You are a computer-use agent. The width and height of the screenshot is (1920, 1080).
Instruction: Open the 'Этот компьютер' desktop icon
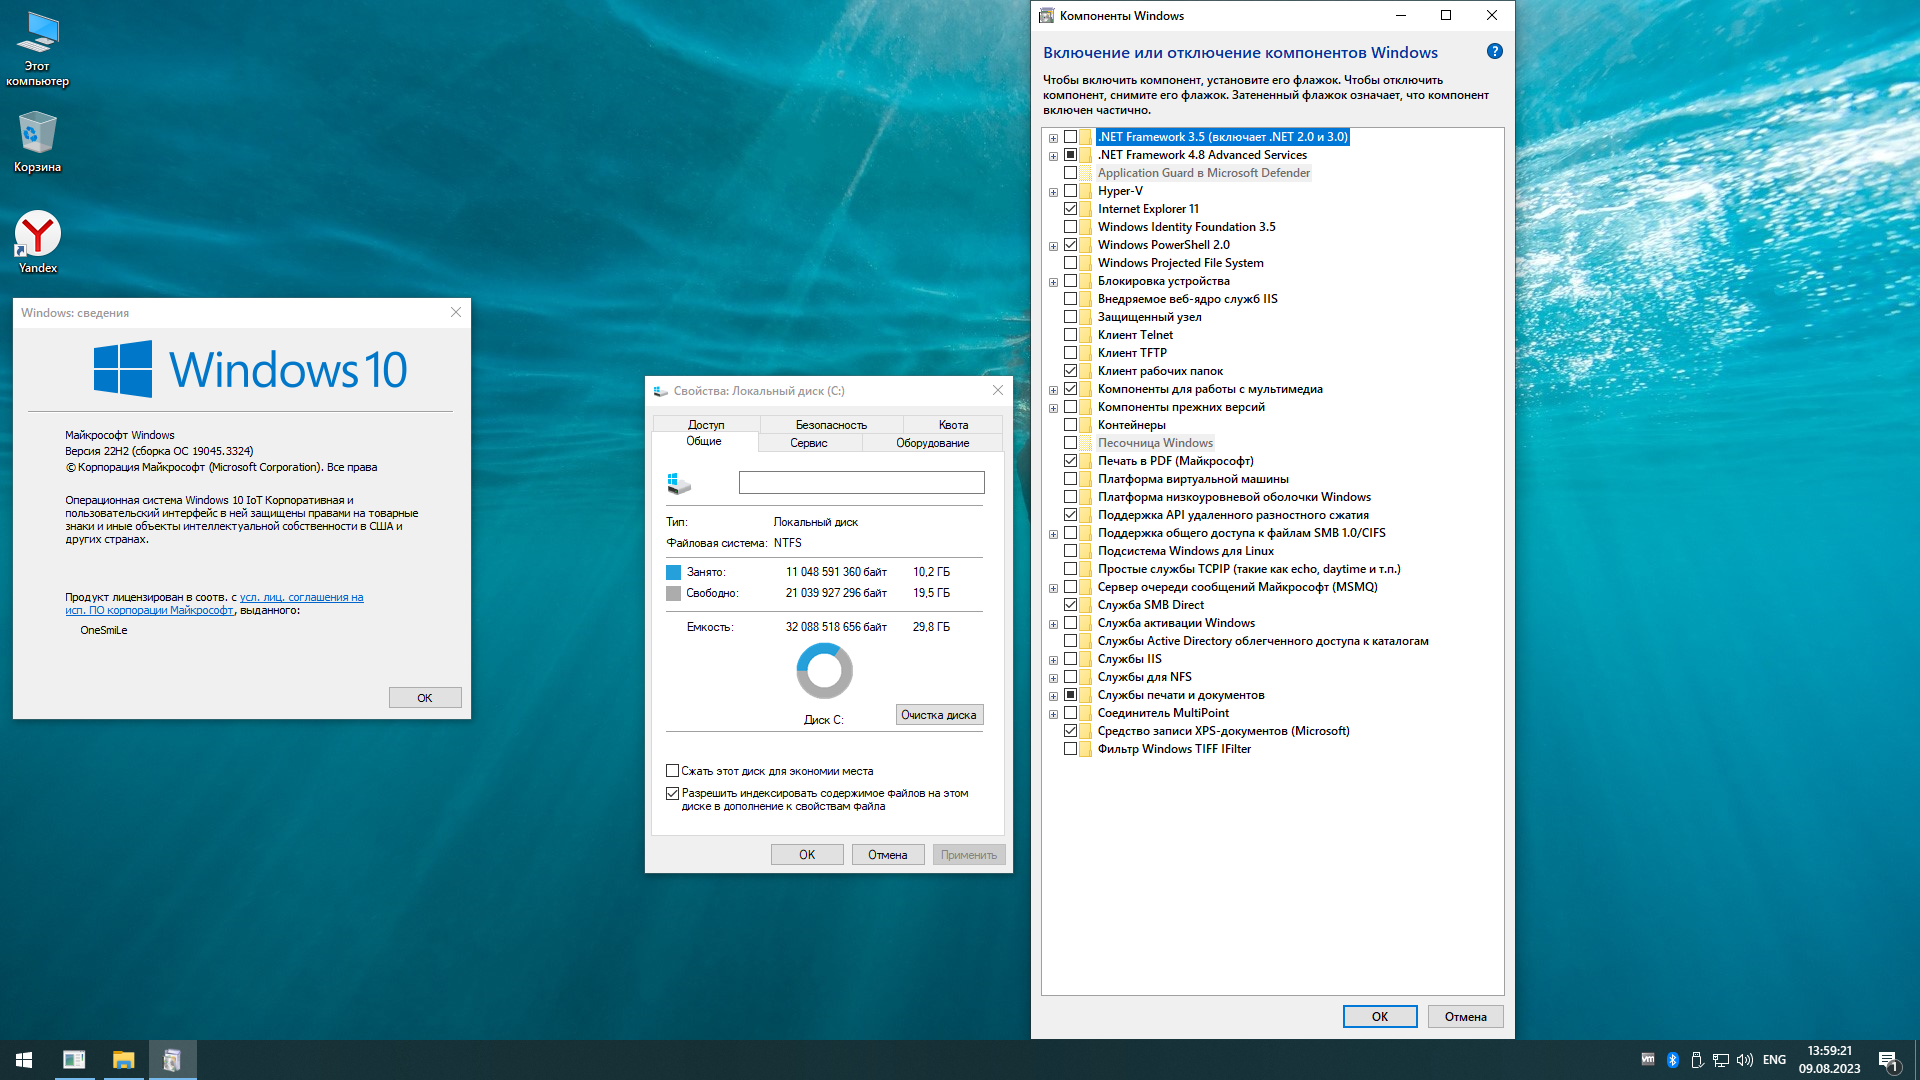38,36
